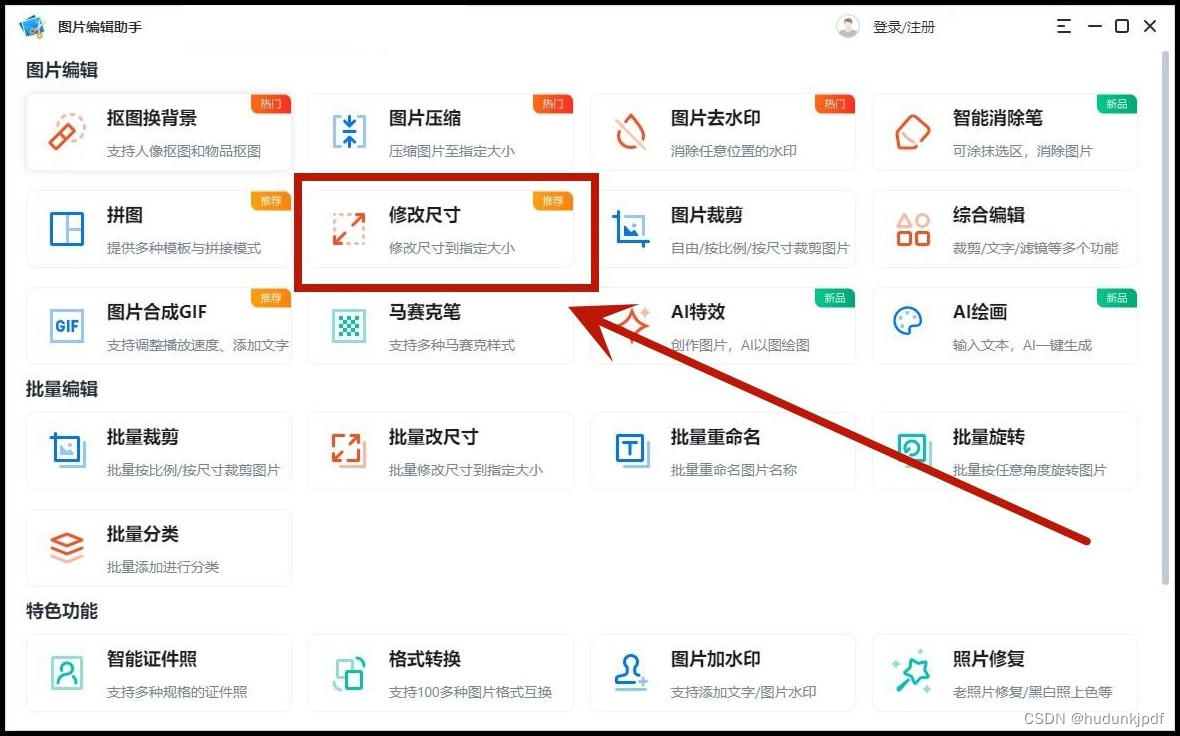Click the 综合编辑 shapes icon
Screen dimensions: 1180x736
[913, 229]
